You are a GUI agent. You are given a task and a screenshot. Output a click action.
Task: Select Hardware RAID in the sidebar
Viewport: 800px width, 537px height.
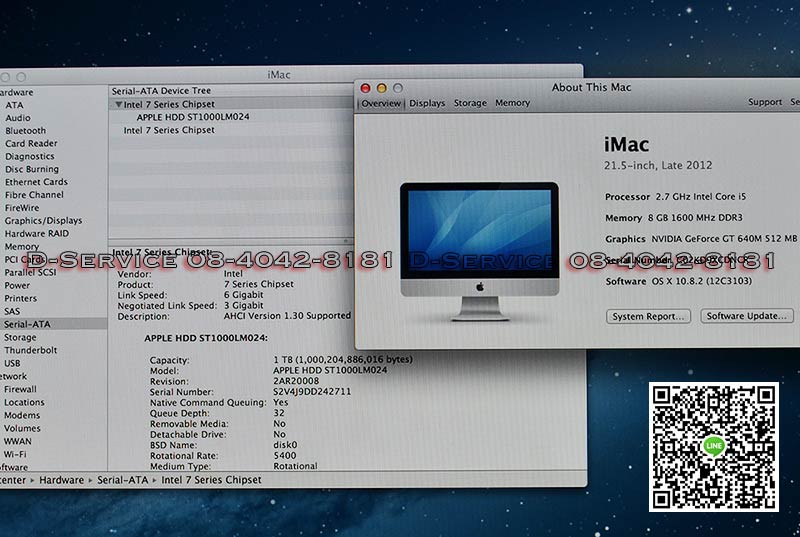click(37, 234)
